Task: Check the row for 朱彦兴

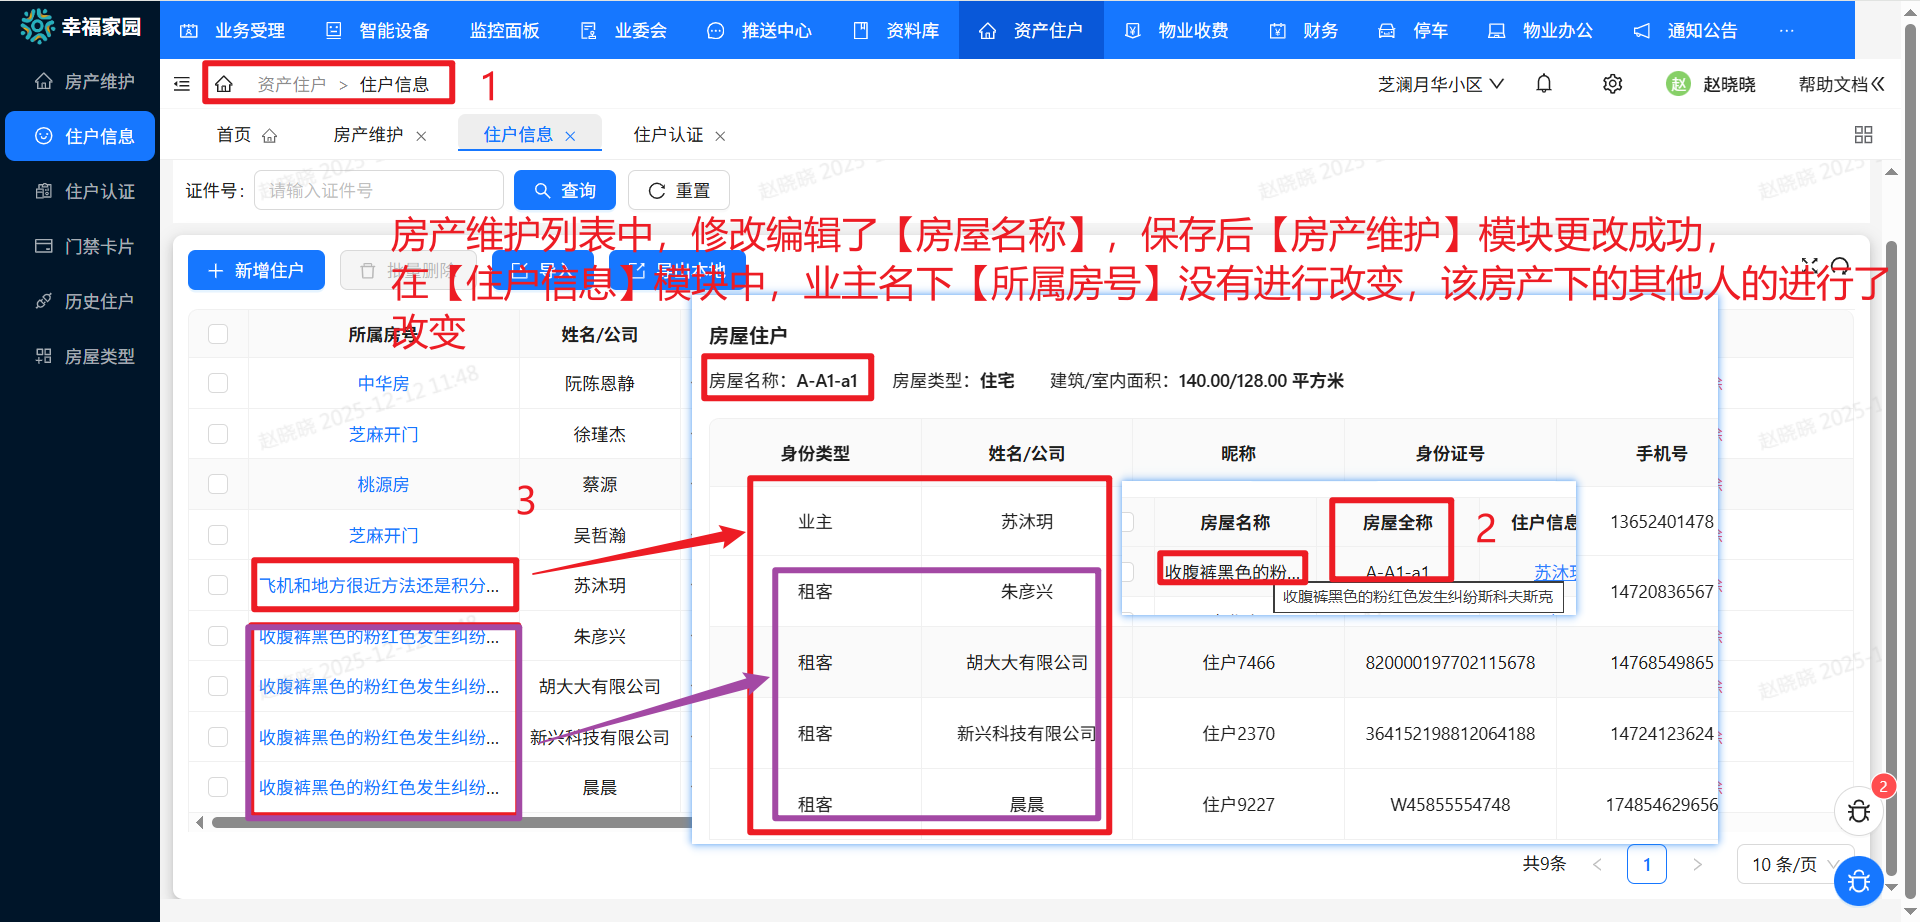Action: pos(218,636)
